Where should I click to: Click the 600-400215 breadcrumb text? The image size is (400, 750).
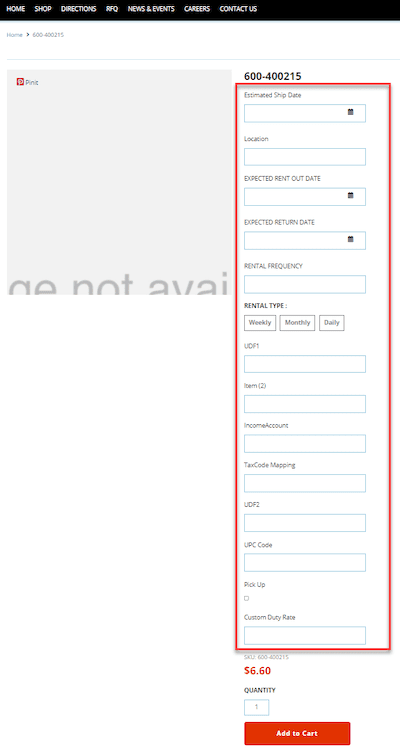48,35
